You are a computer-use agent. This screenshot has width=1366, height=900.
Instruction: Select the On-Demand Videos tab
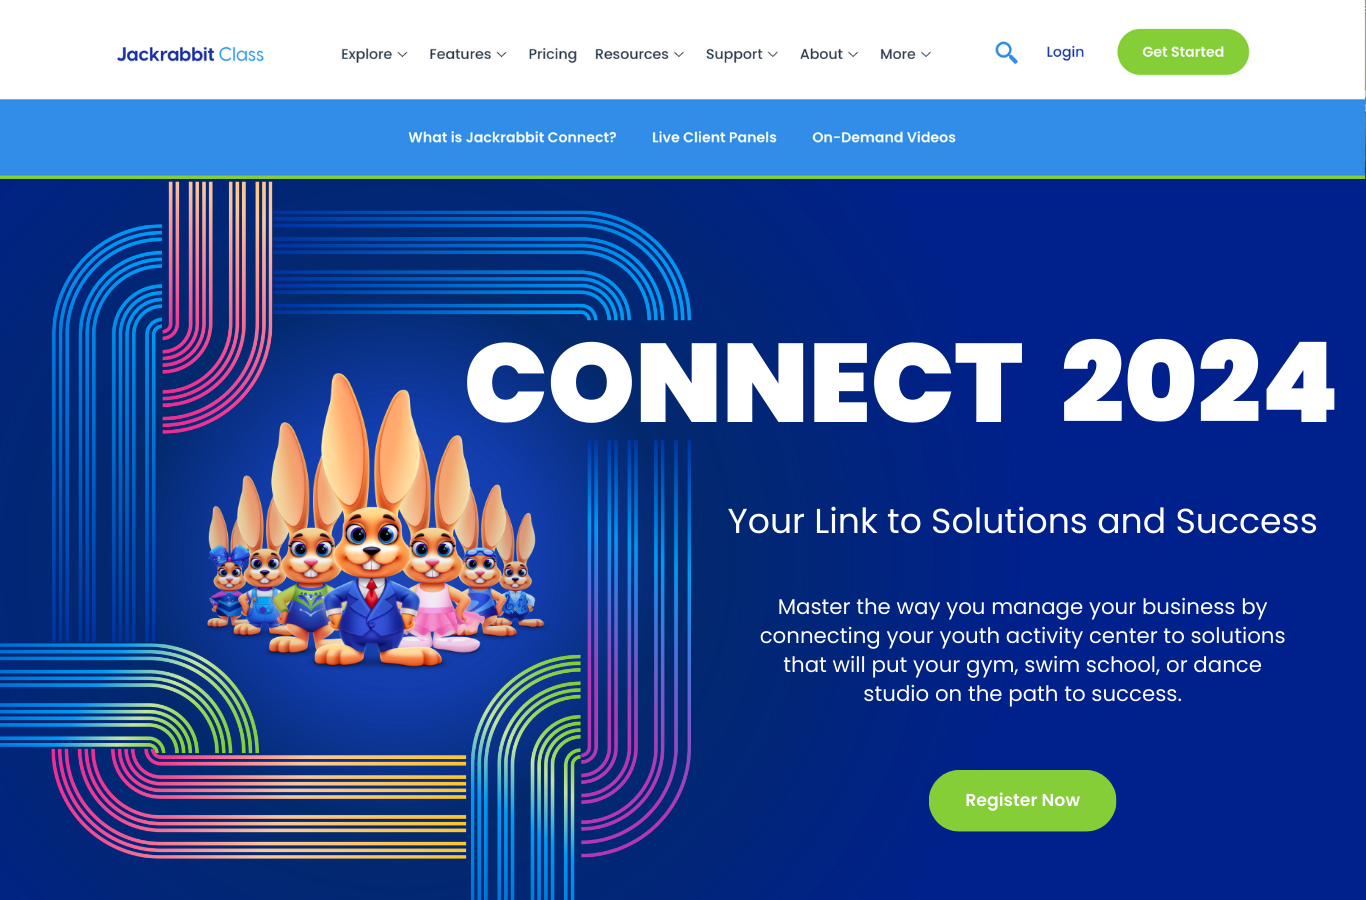(884, 137)
